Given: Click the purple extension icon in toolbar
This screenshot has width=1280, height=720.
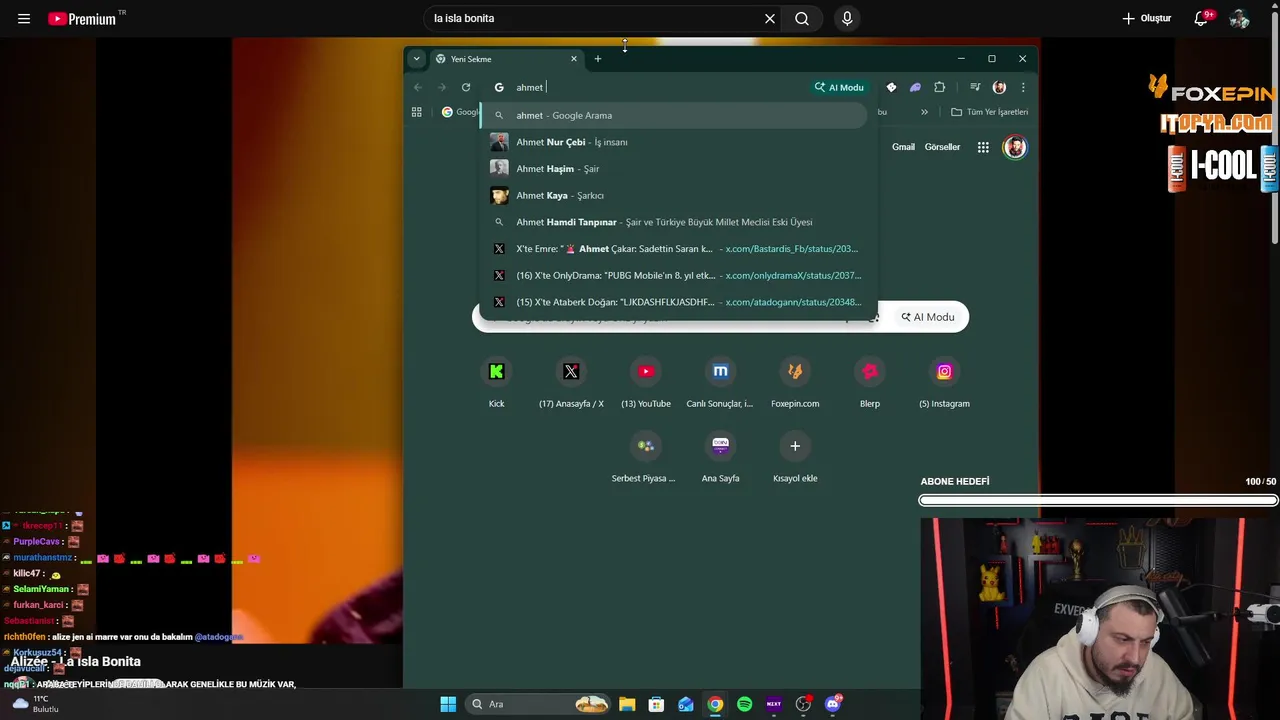Looking at the screenshot, I should pos(915,87).
